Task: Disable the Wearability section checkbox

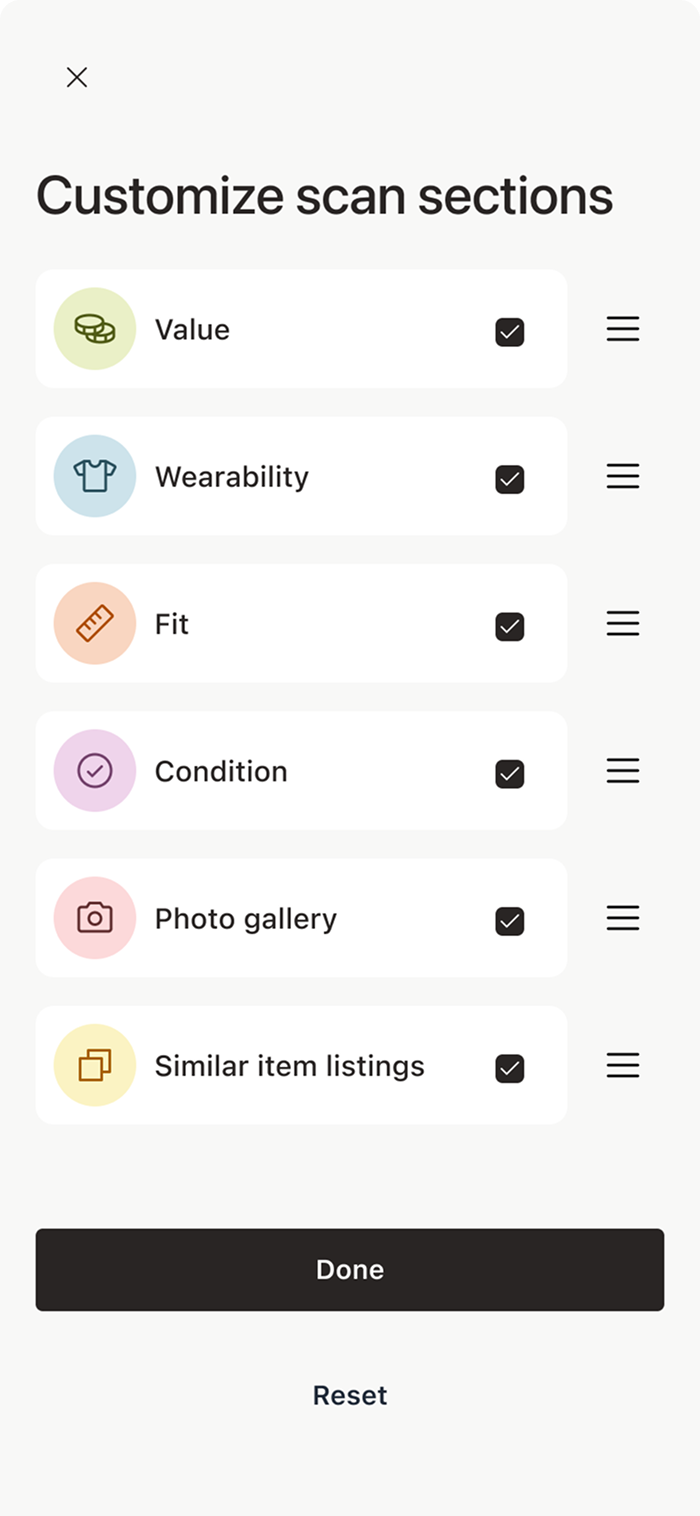Action: (510, 479)
